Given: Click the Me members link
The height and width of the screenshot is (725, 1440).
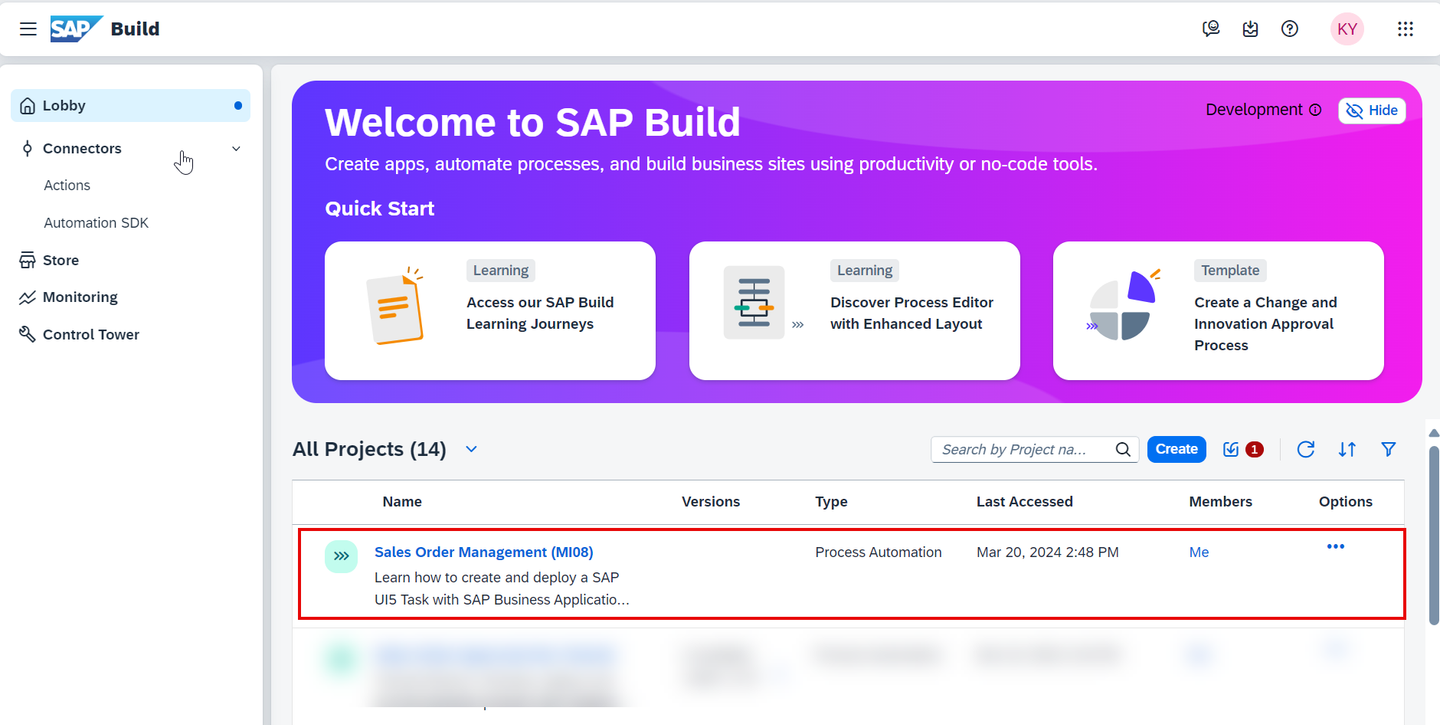Looking at the screenshot, I should click(x=1199, y=552).
